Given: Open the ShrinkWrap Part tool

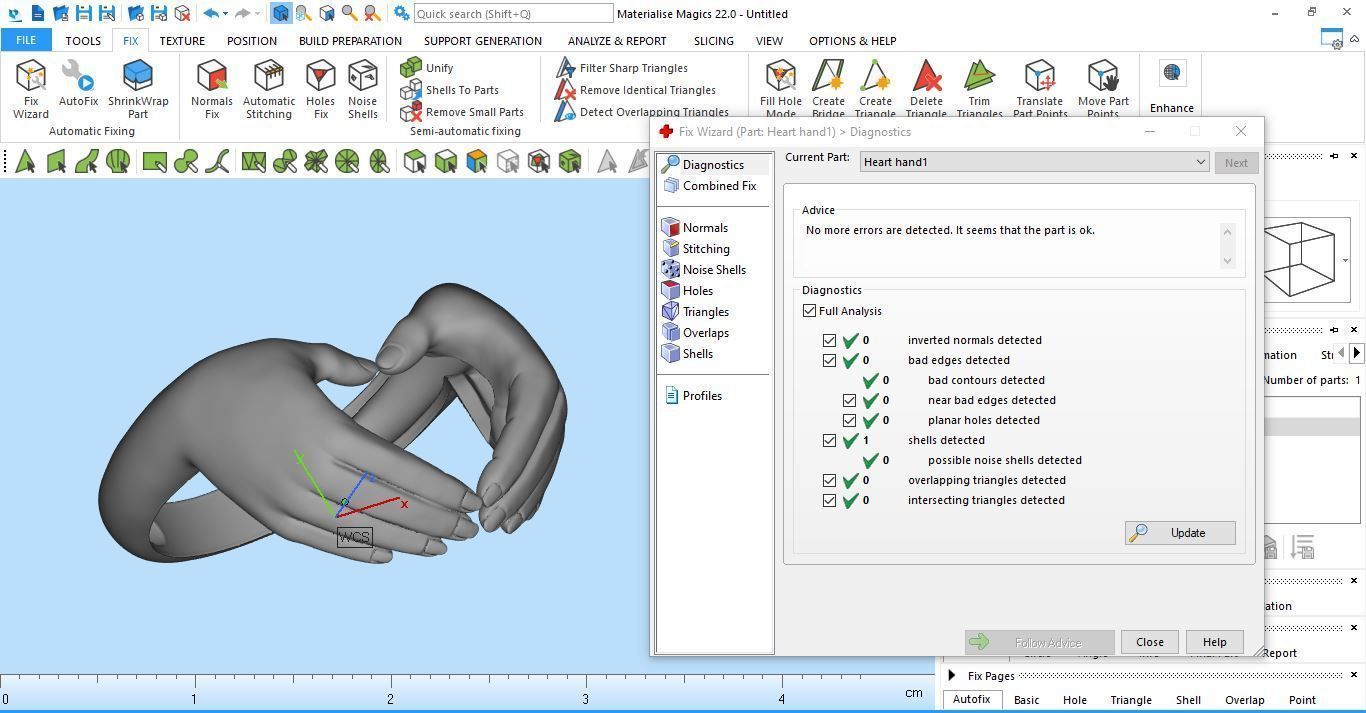Looking at the screenshot, I should [138, 89].
